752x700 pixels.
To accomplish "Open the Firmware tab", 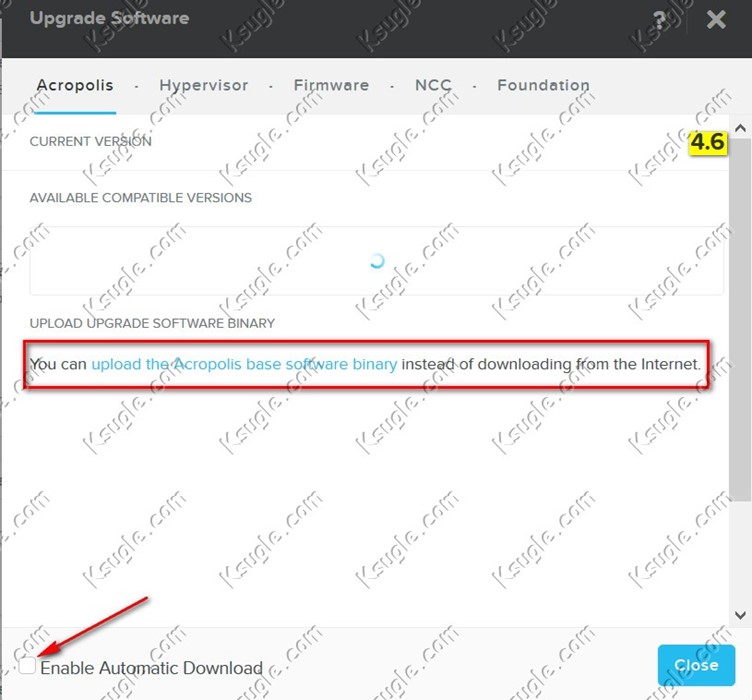I will click(331, 85).
